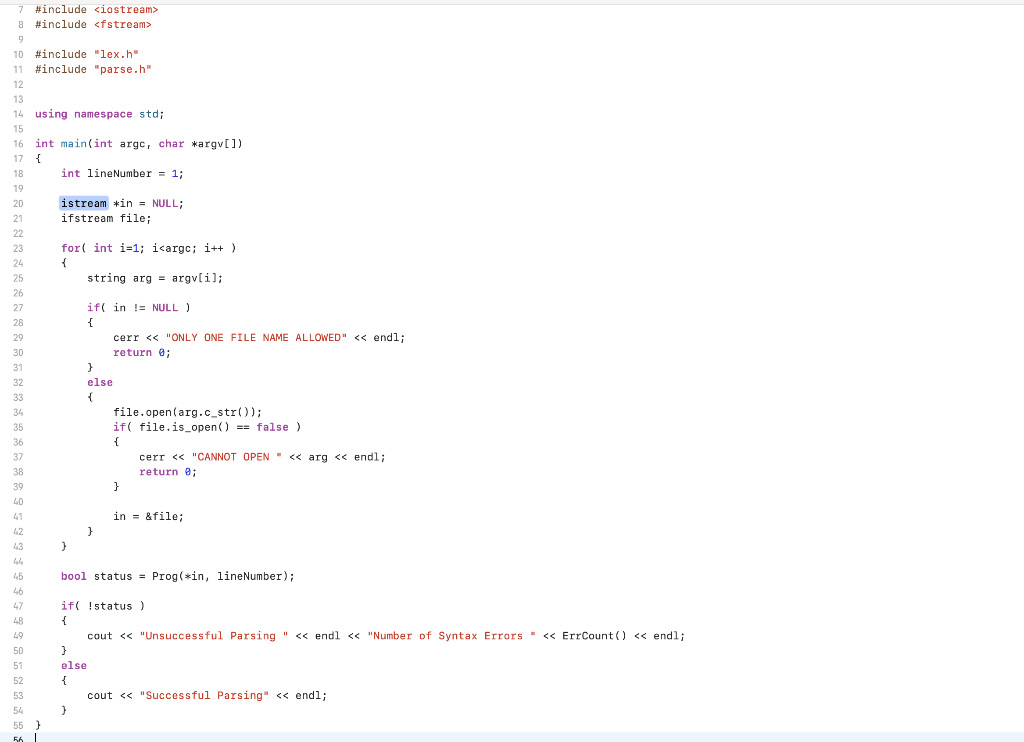The width and height of the screenshot is (1024, 742).
Task: Click the "Successful Parsing" string literal
Action: click(203, 695)
